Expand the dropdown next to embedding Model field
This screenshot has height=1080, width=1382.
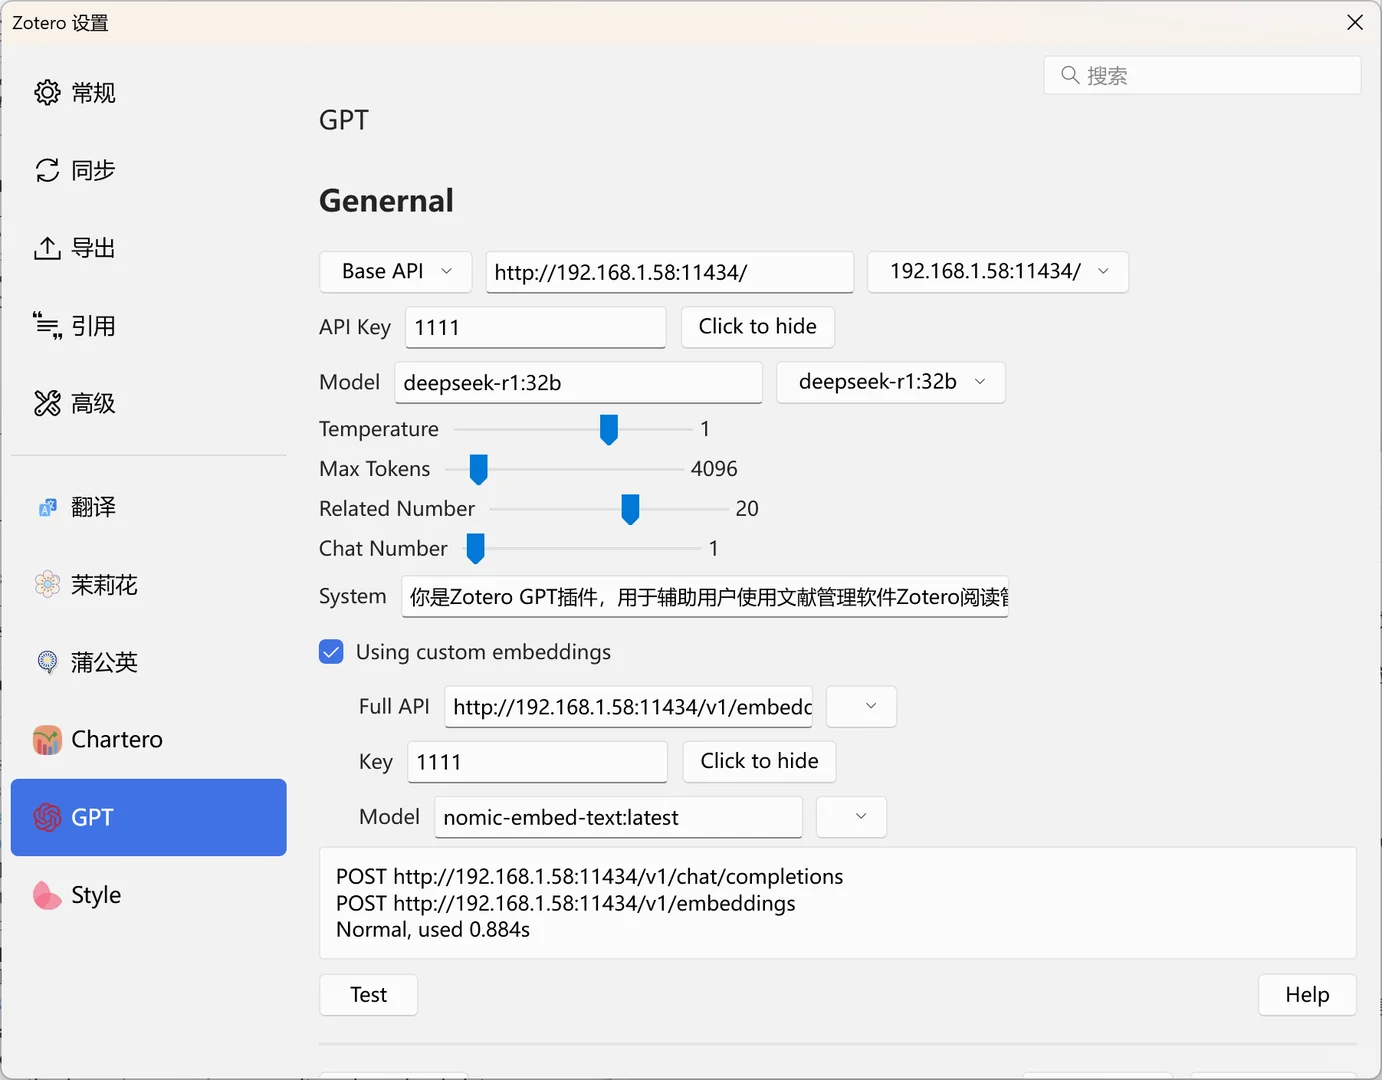coord(852,817)
